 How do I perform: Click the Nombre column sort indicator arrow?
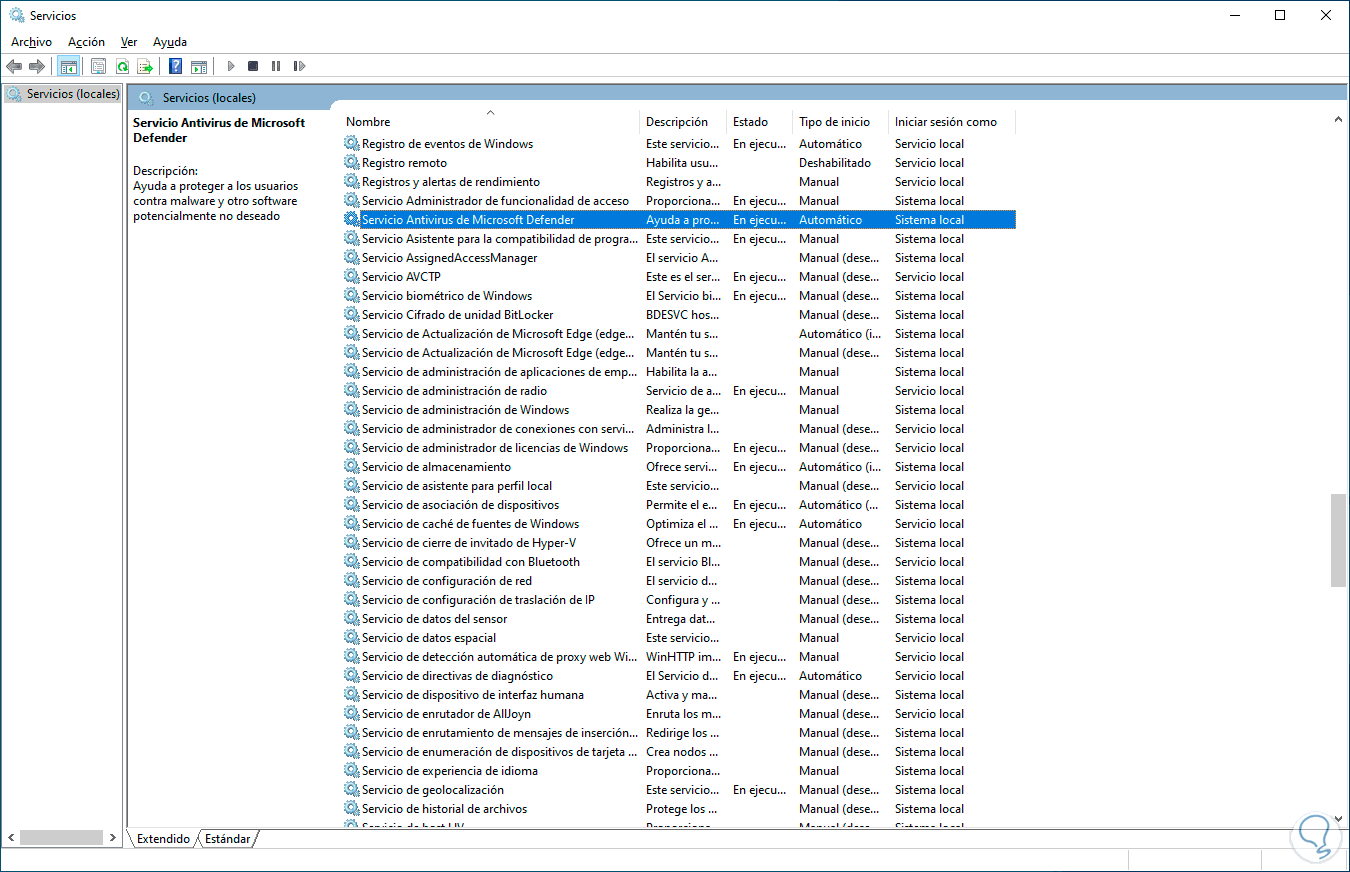(x=490, y=113)
